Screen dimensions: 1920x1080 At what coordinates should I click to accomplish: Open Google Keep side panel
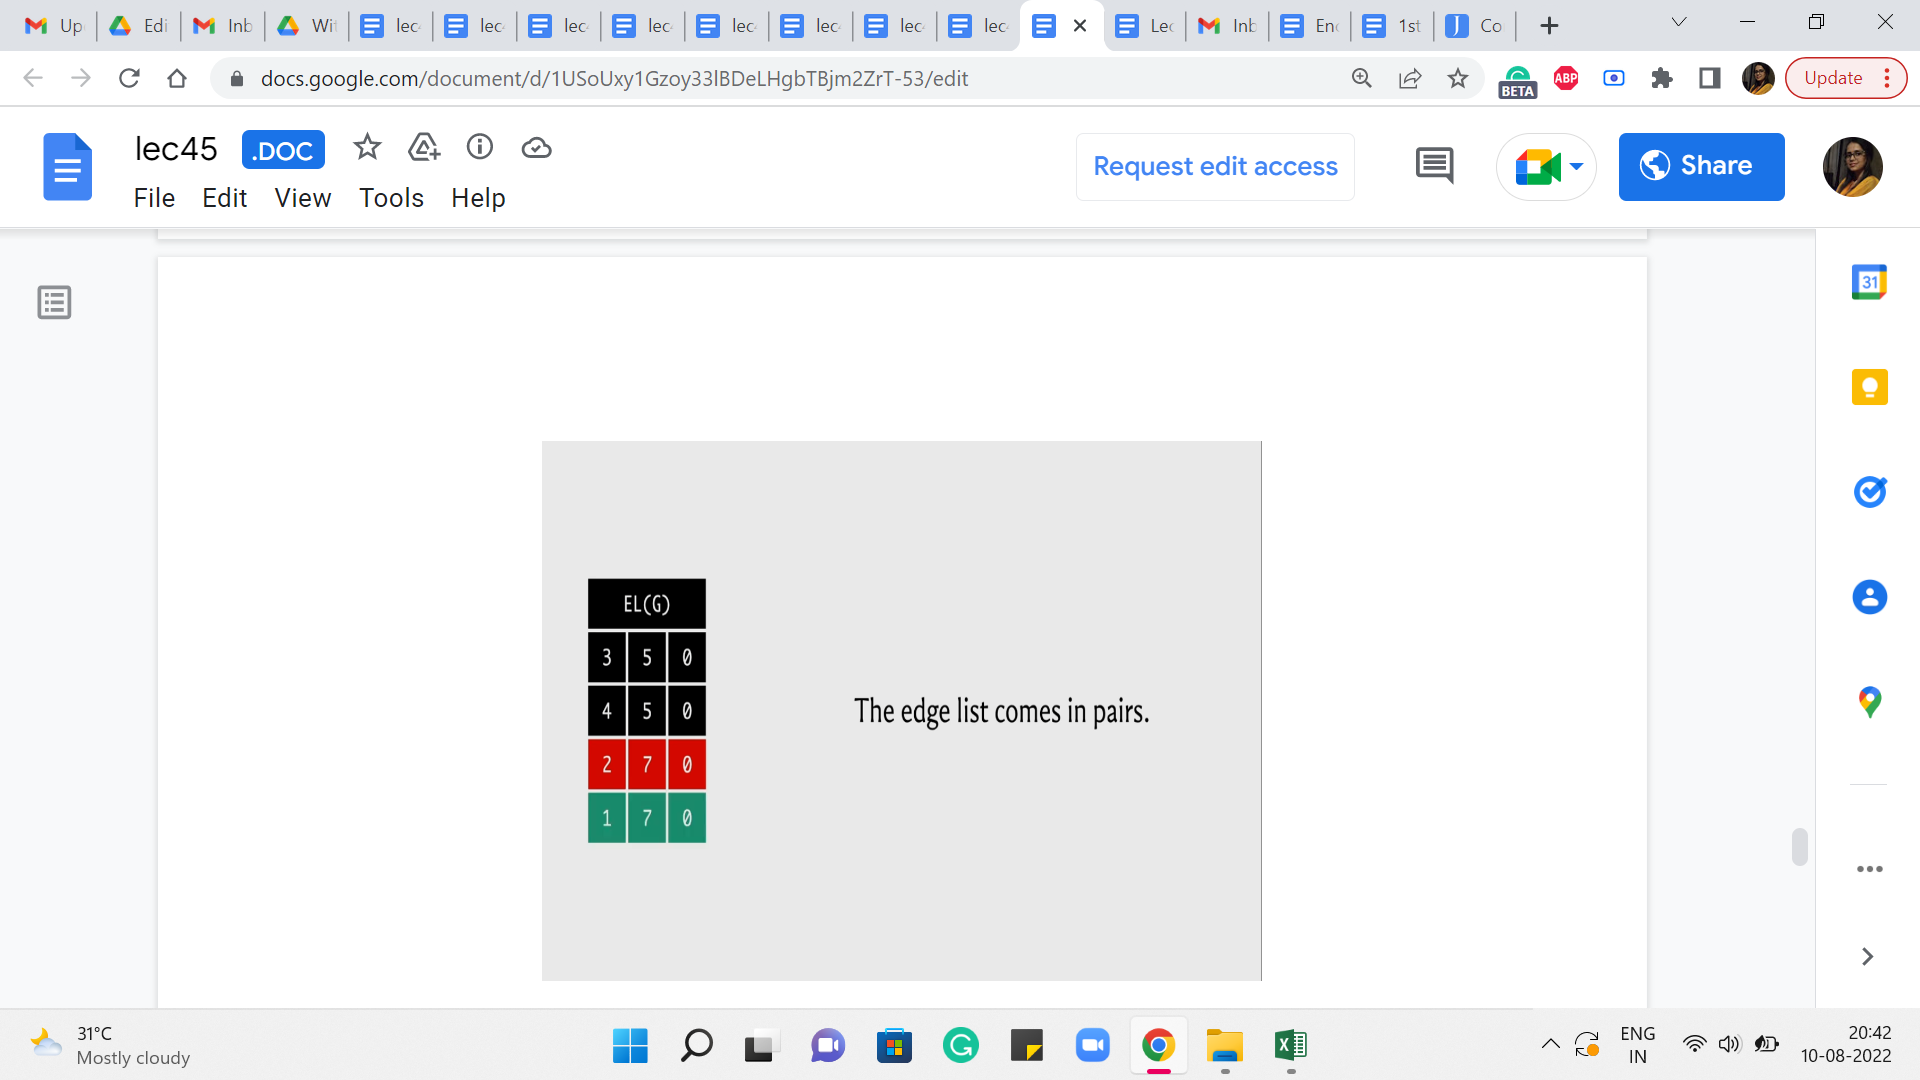[1869, 387]
